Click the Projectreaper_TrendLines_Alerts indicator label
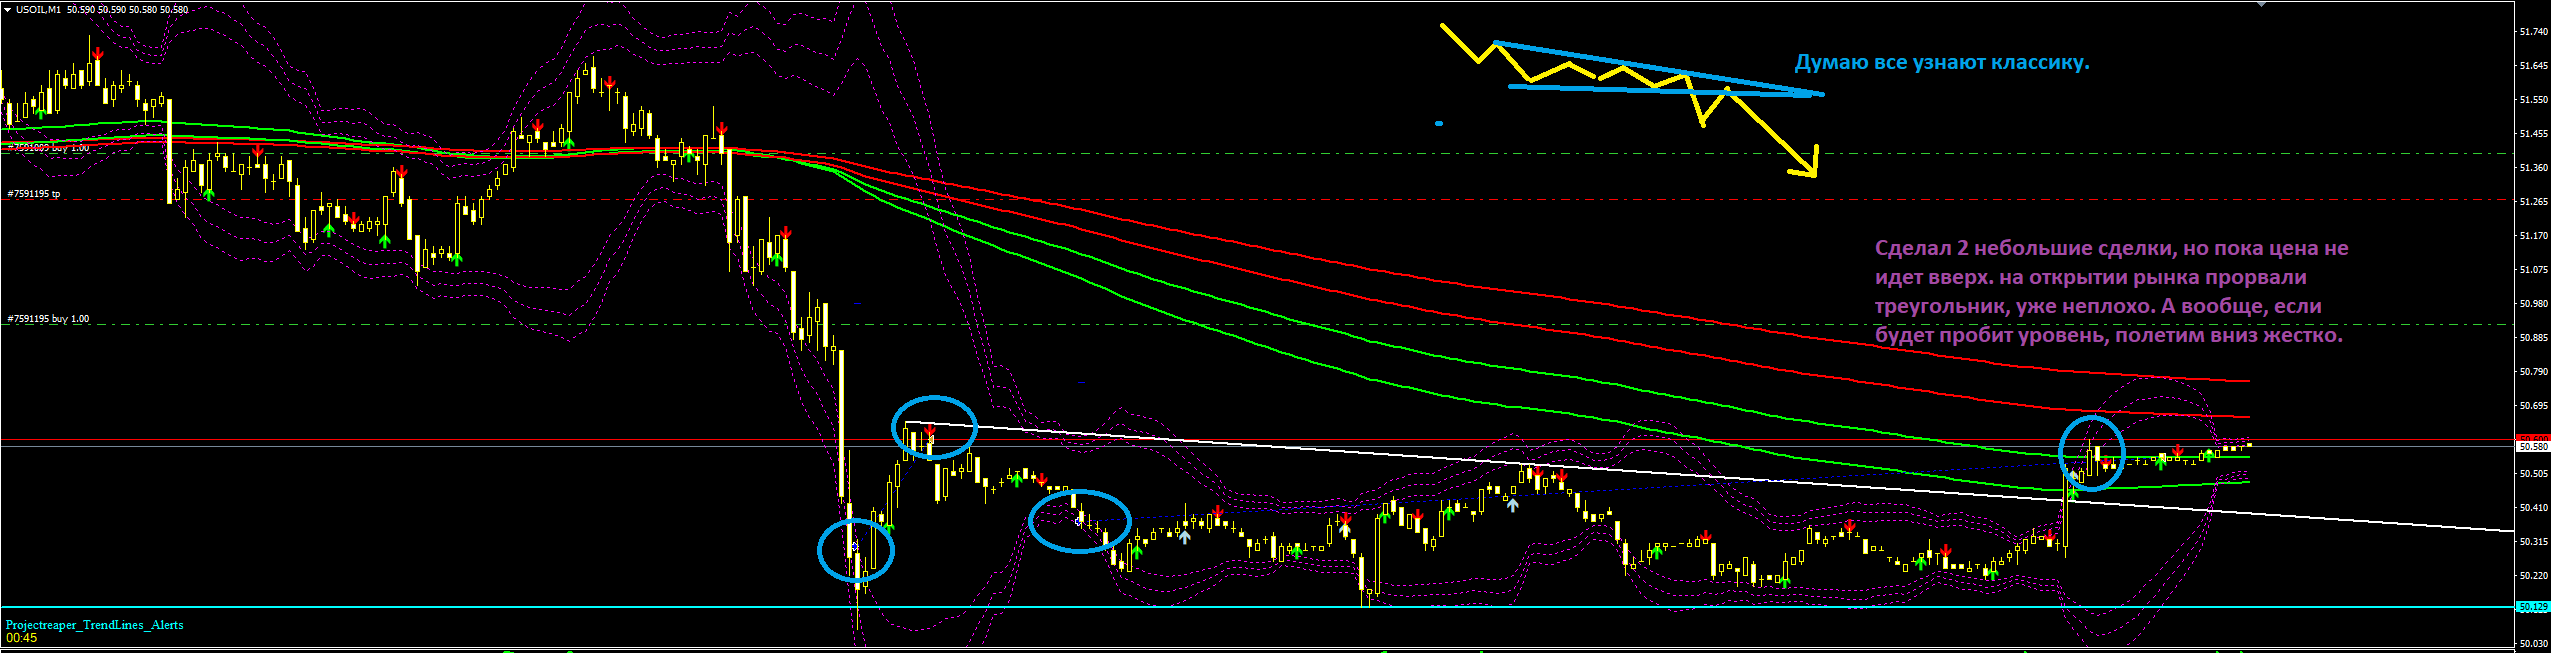Viewport: 2551px width, 653px height. [x=95, y=625]
